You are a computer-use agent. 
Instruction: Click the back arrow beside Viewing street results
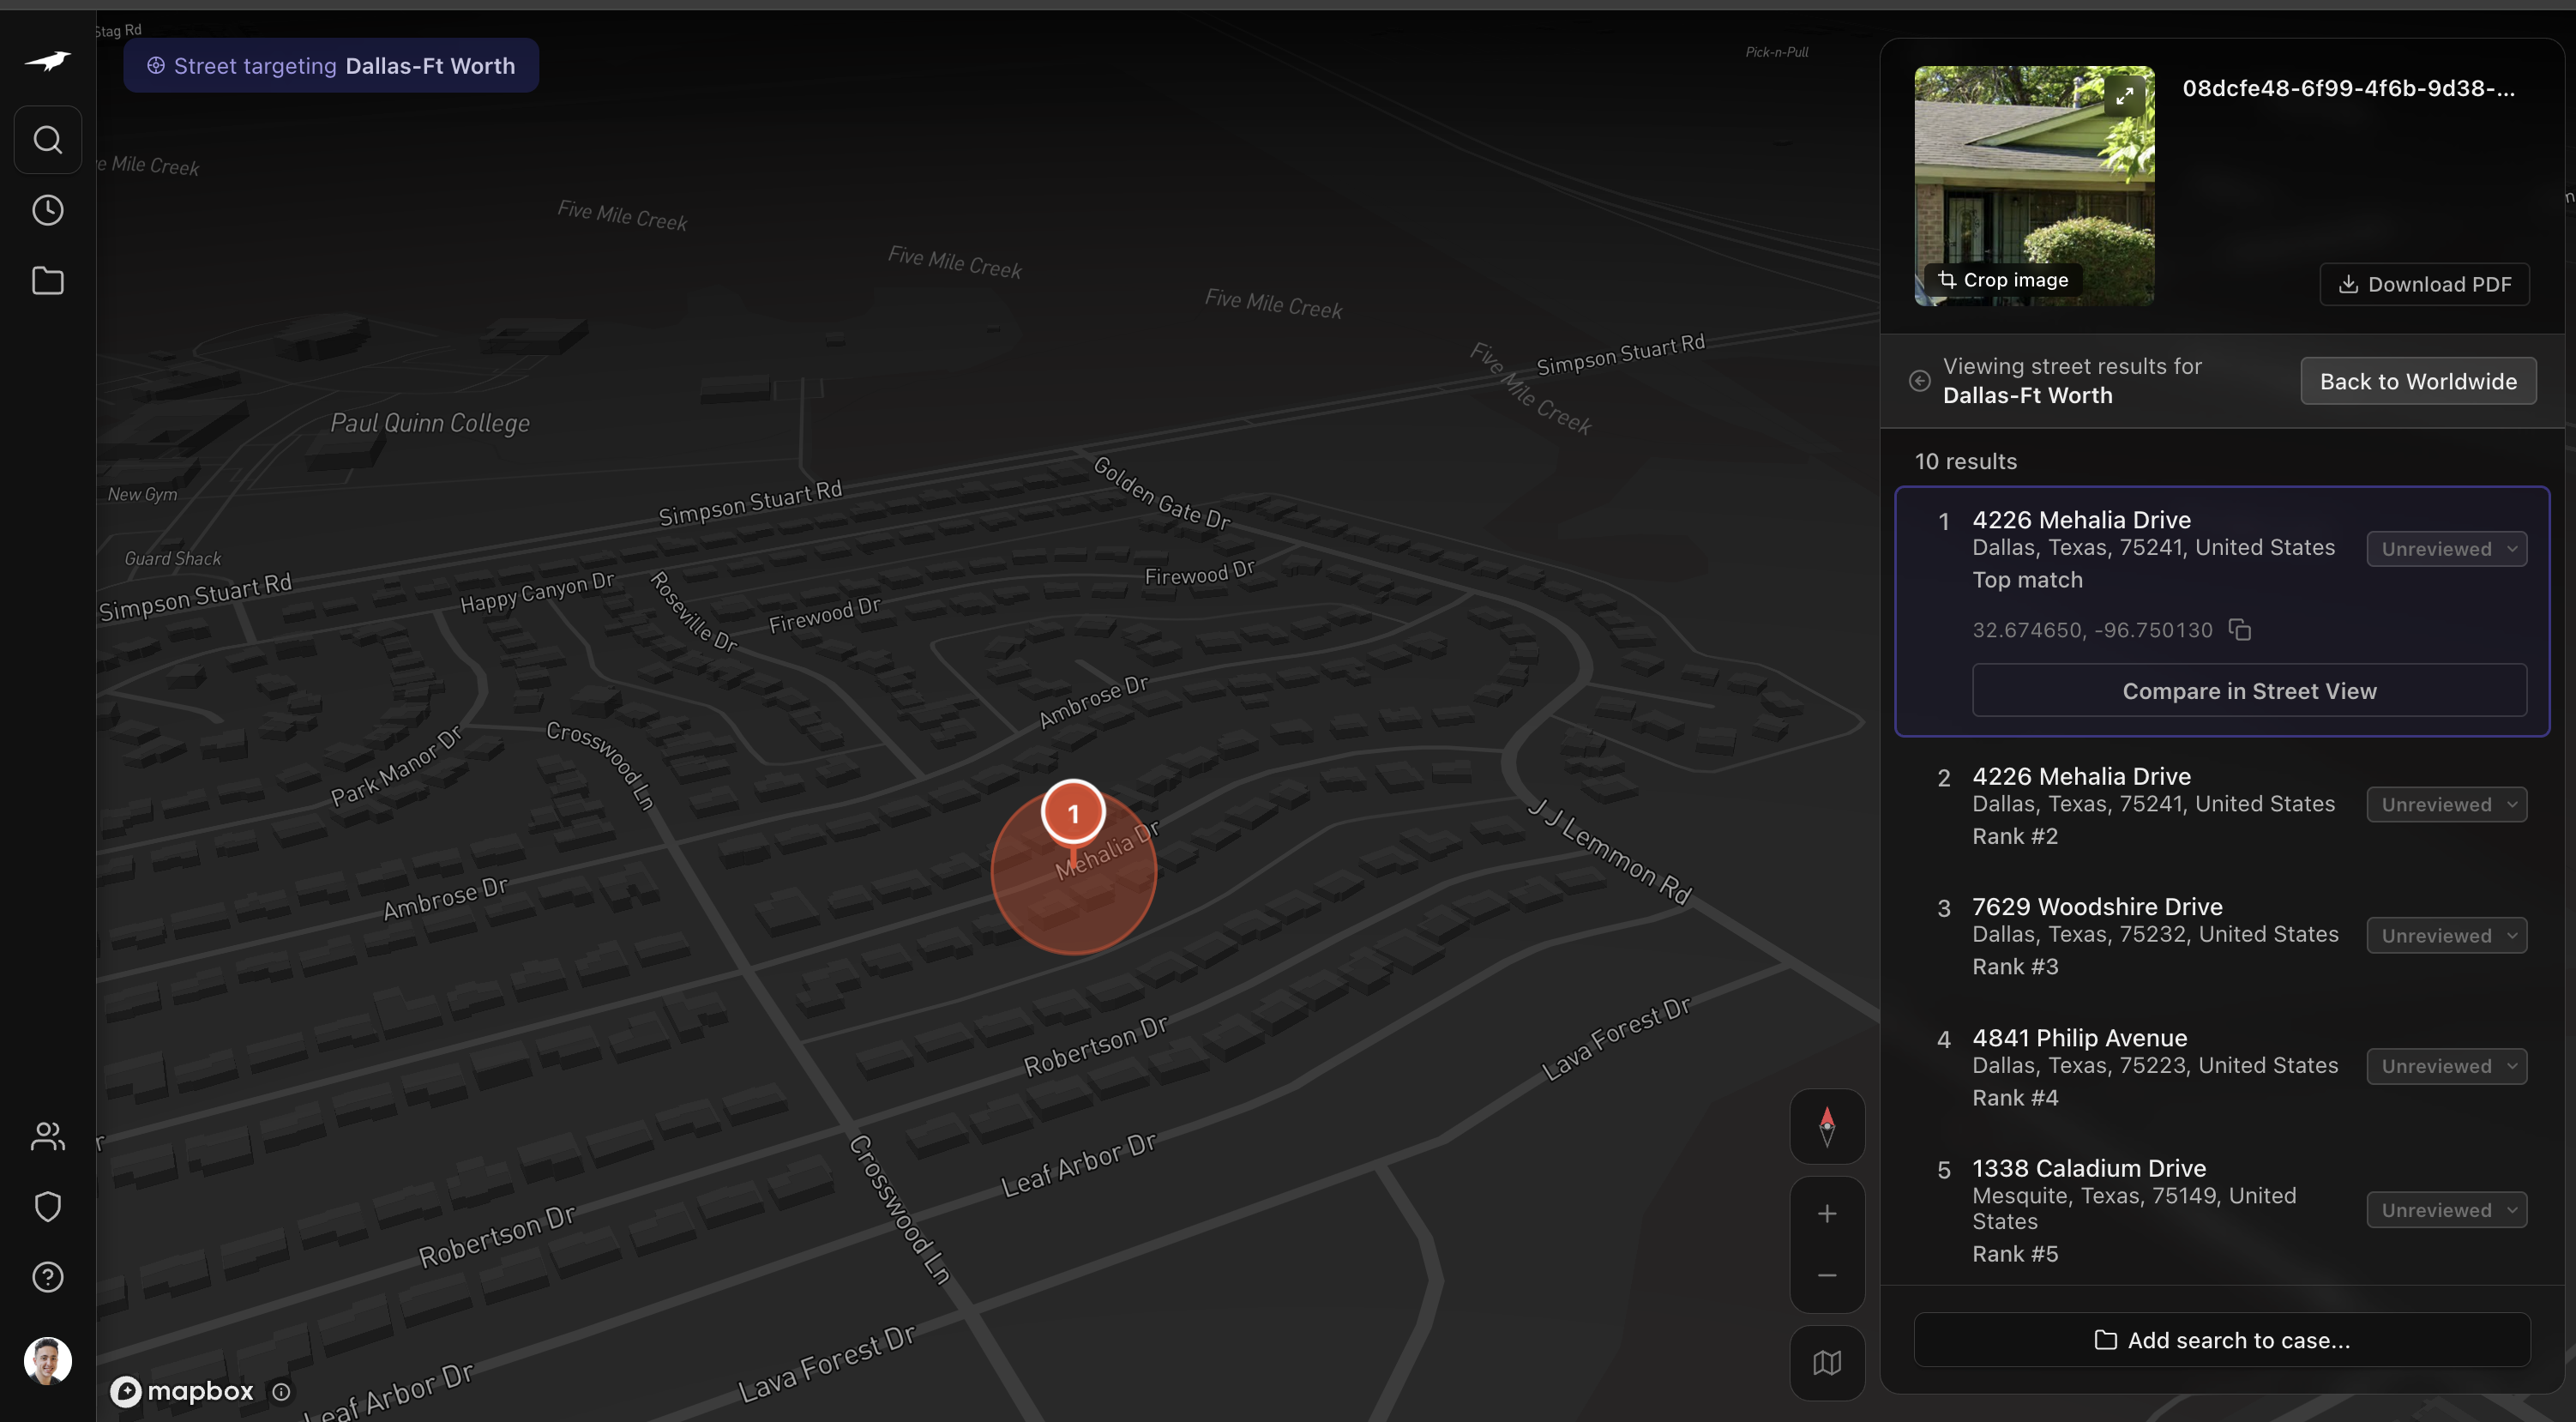click(1919, 381)
